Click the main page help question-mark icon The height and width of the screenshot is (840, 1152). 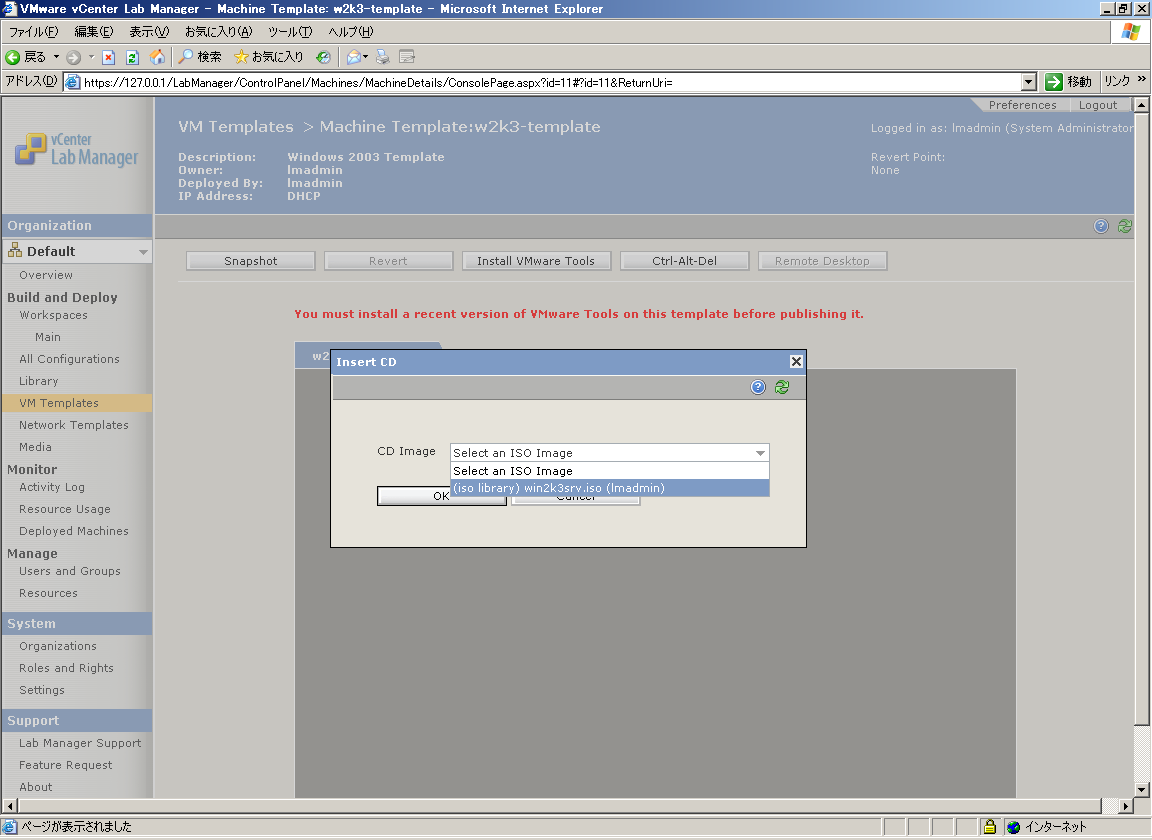tap(1101, 226)
